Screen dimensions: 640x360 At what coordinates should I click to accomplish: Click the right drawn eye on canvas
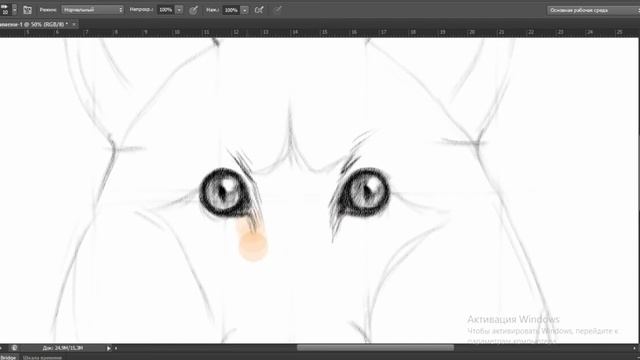pos(364,192)
